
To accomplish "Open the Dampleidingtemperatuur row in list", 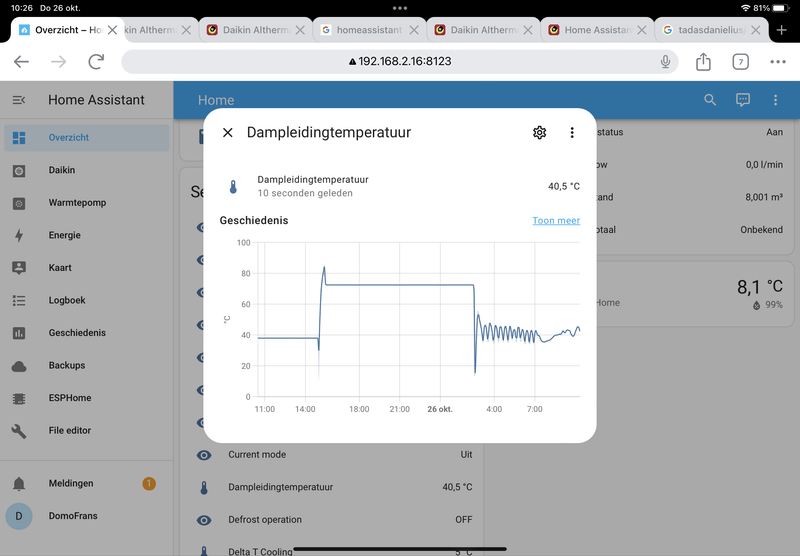I will point(334,488).
